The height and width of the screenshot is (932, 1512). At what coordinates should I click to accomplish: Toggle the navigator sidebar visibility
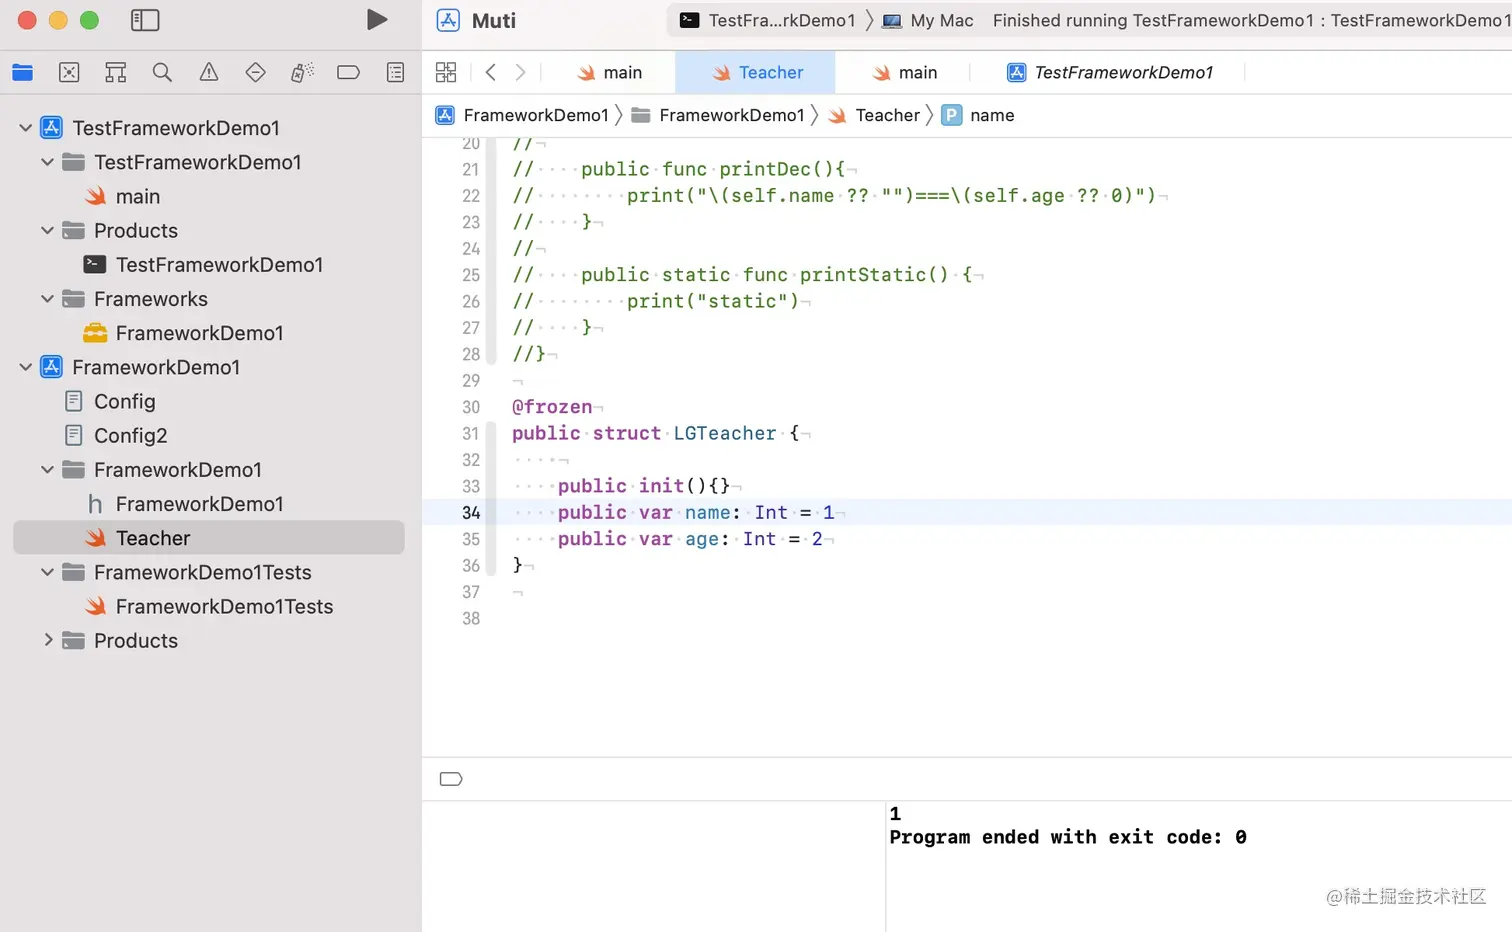[145, 20]
